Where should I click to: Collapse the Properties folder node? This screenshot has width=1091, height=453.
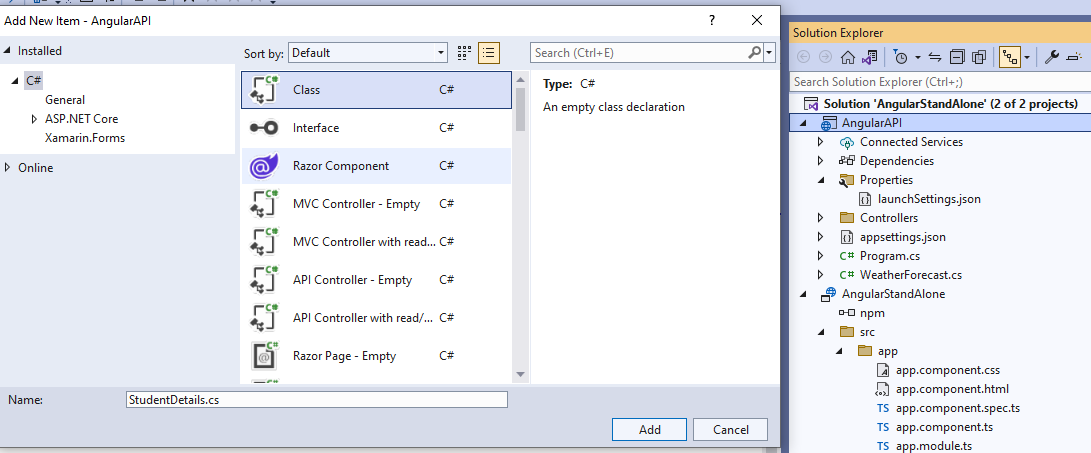820,180
